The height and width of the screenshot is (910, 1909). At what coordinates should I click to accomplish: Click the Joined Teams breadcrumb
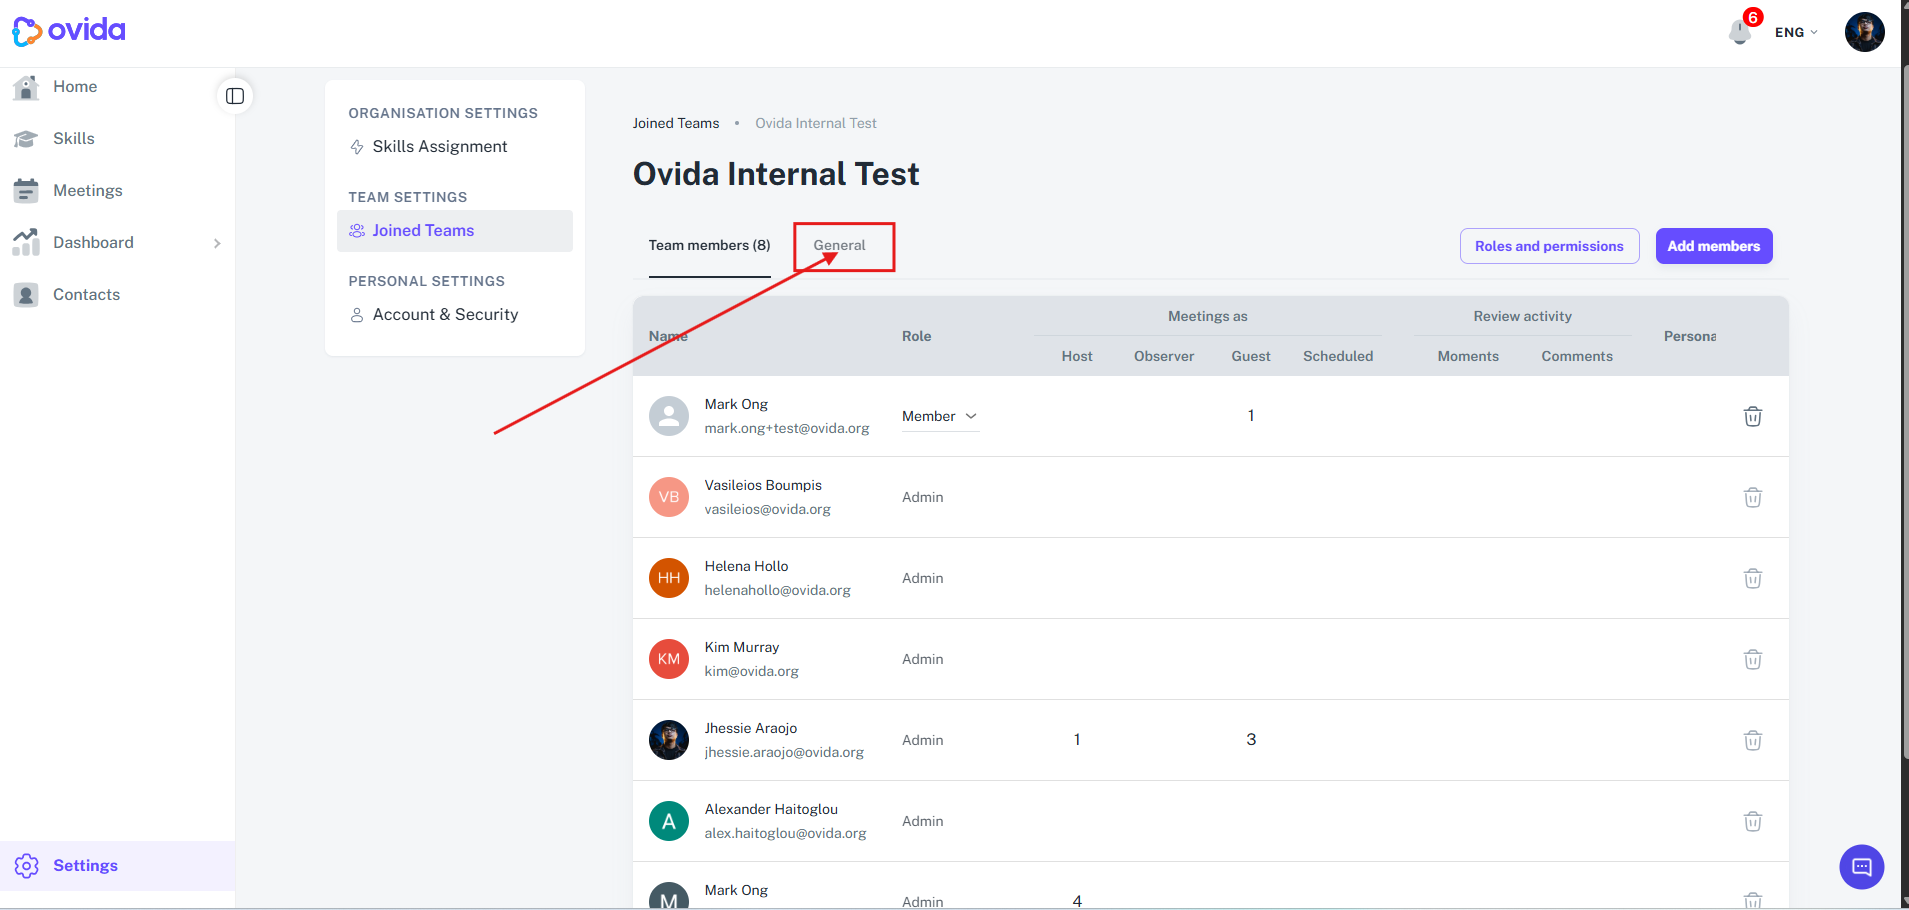(676, 124)
